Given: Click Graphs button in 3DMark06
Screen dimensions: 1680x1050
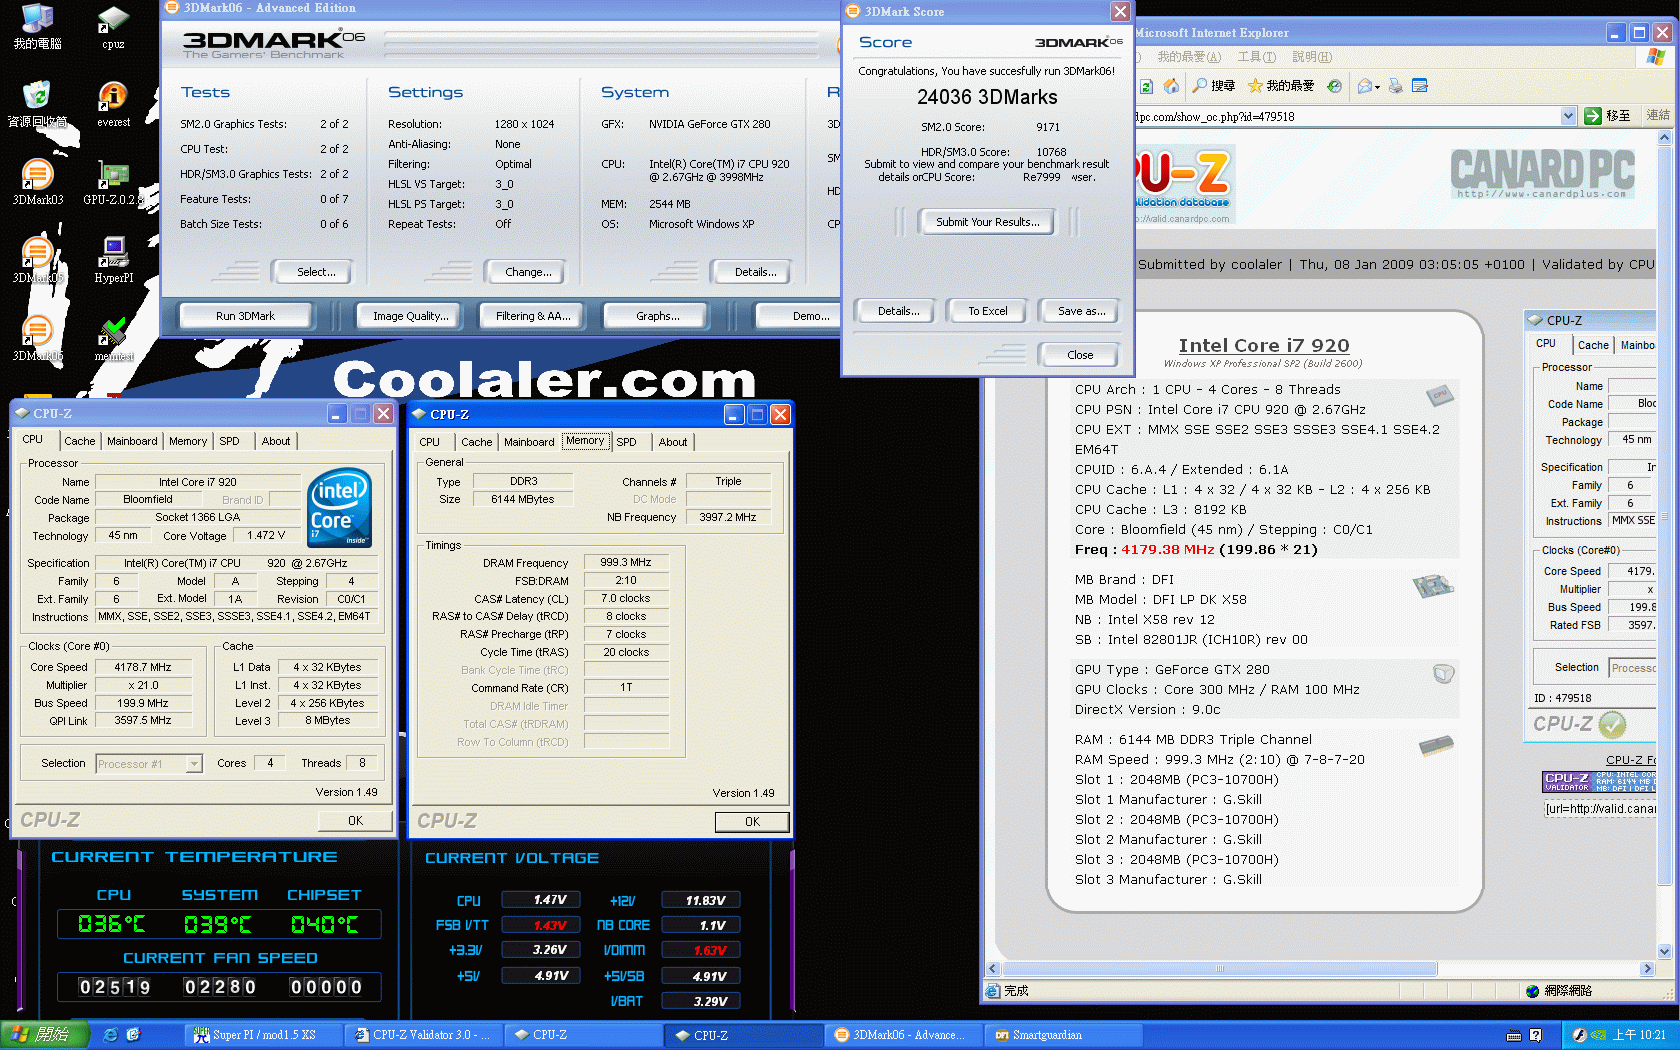Looking at the screenshot, I should [x=657, y=316].
